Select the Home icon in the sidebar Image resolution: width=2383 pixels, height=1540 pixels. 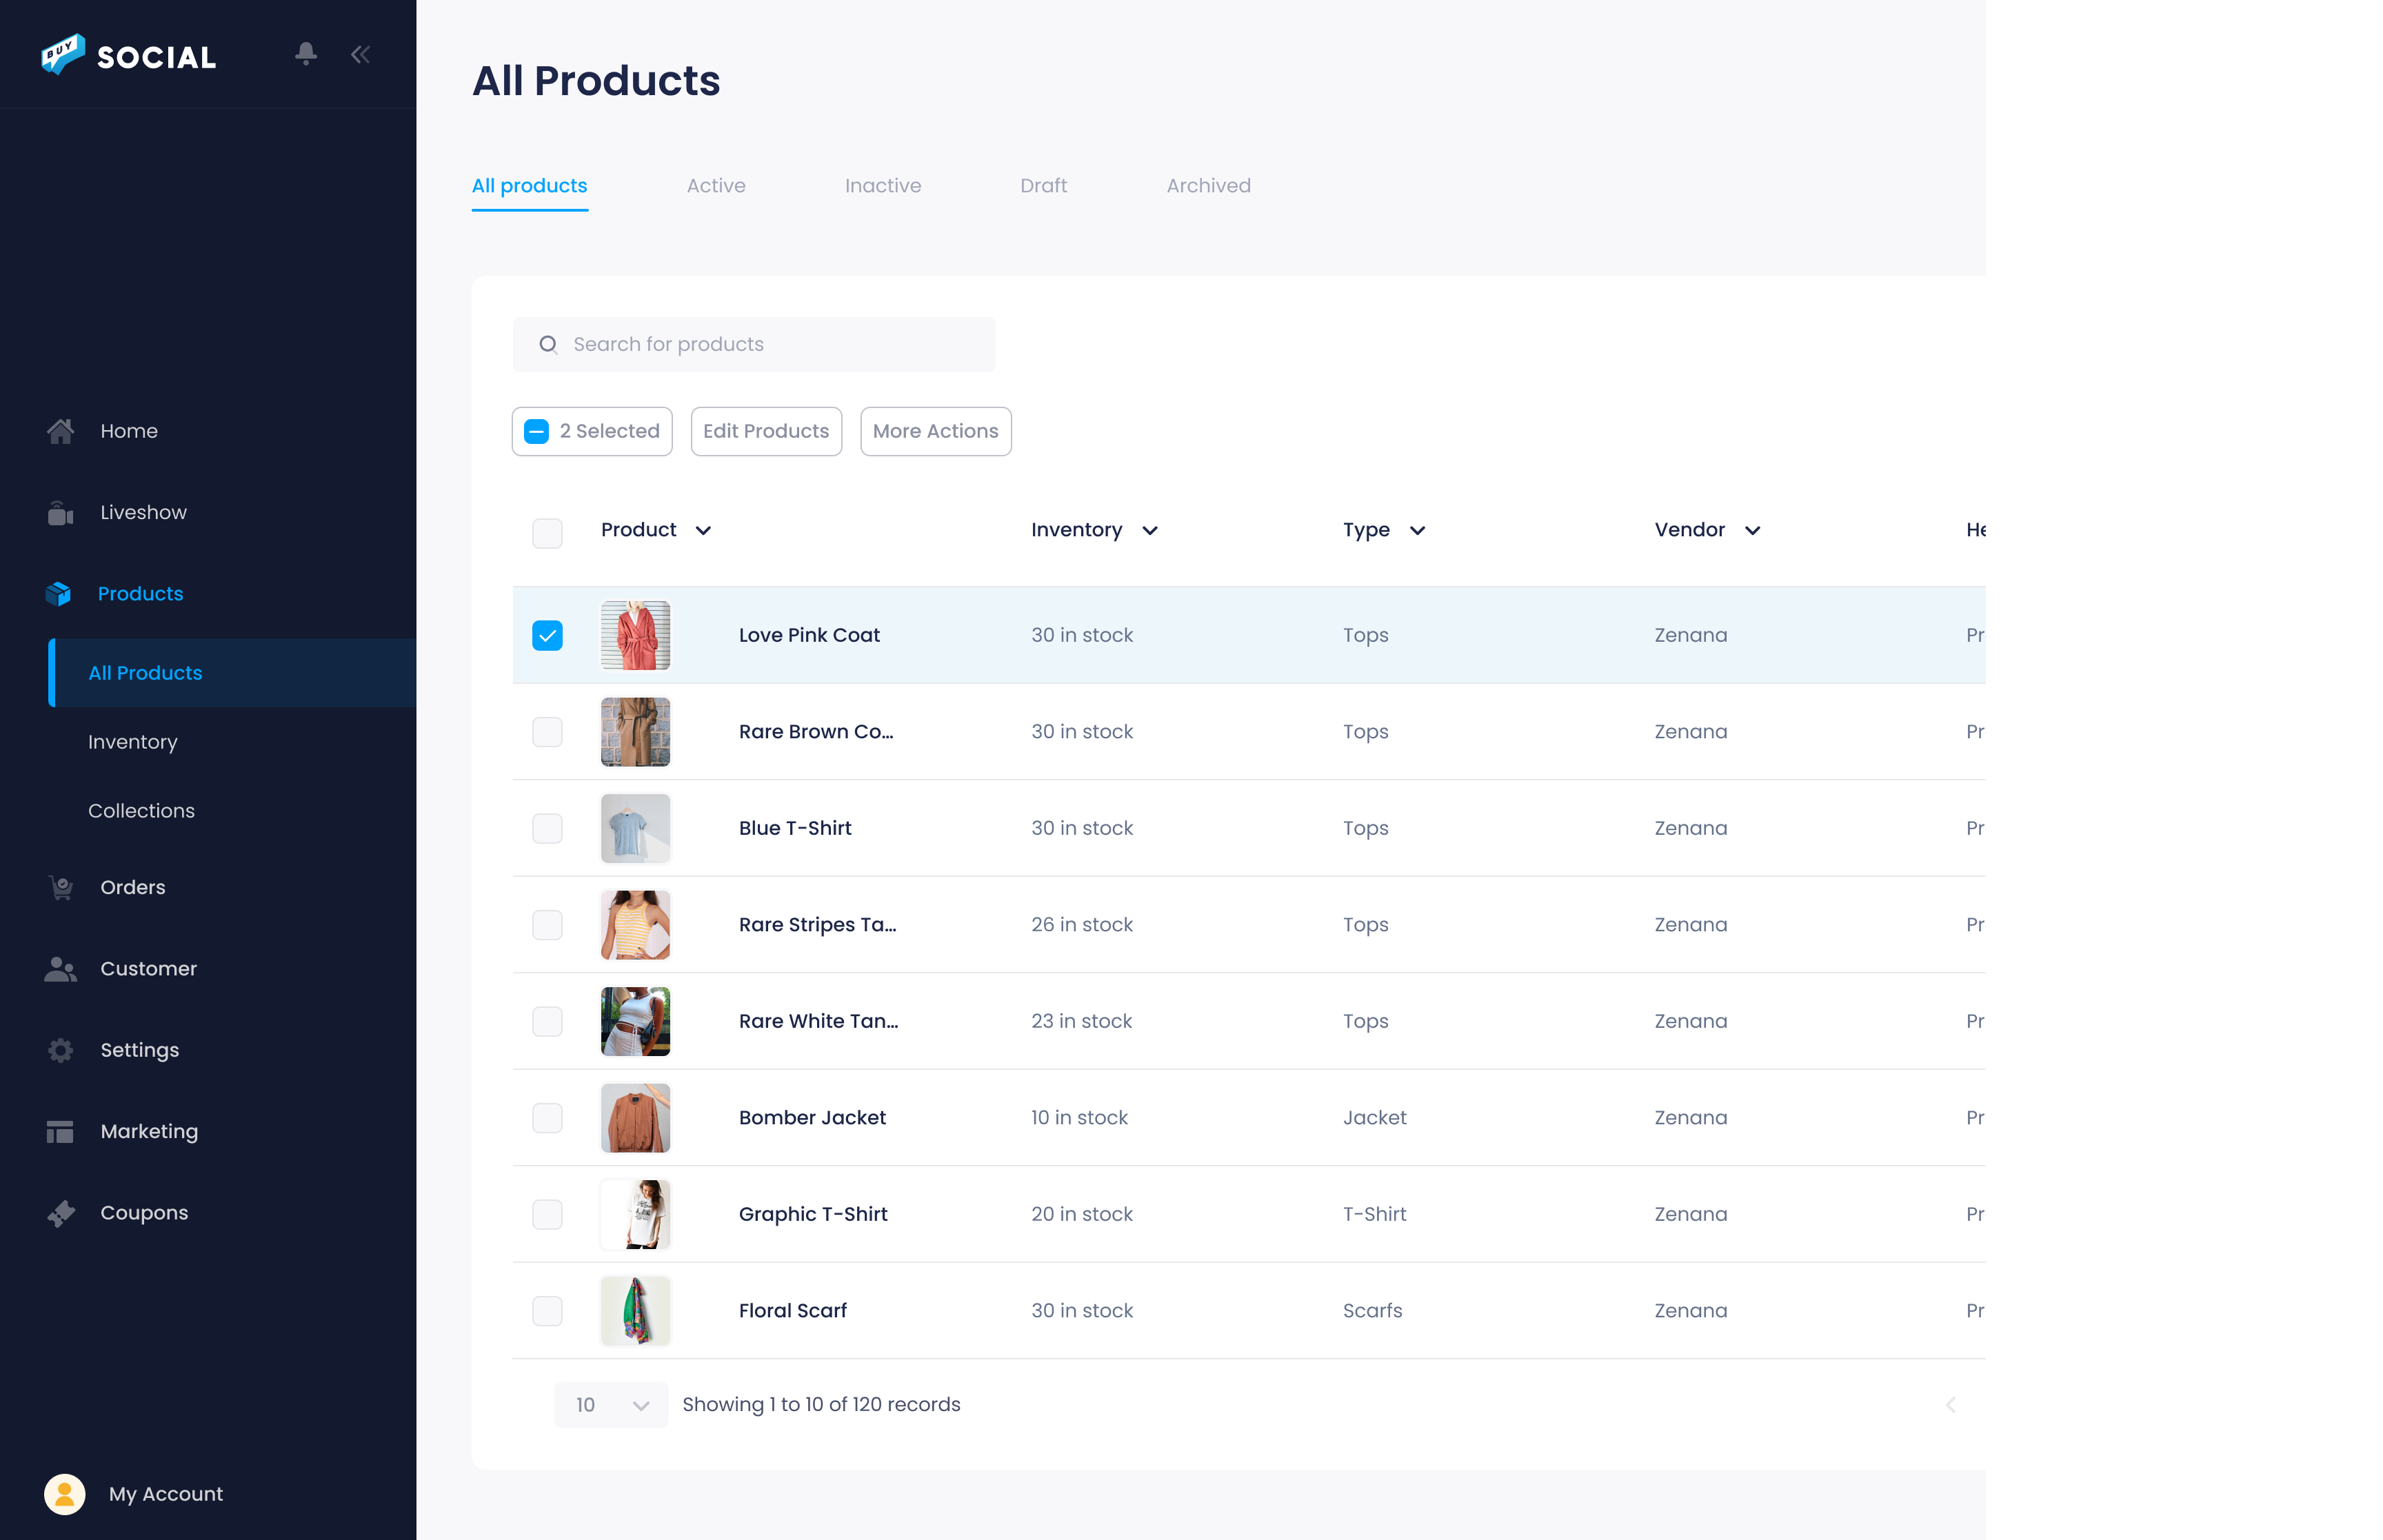click(x=59, y=430)
